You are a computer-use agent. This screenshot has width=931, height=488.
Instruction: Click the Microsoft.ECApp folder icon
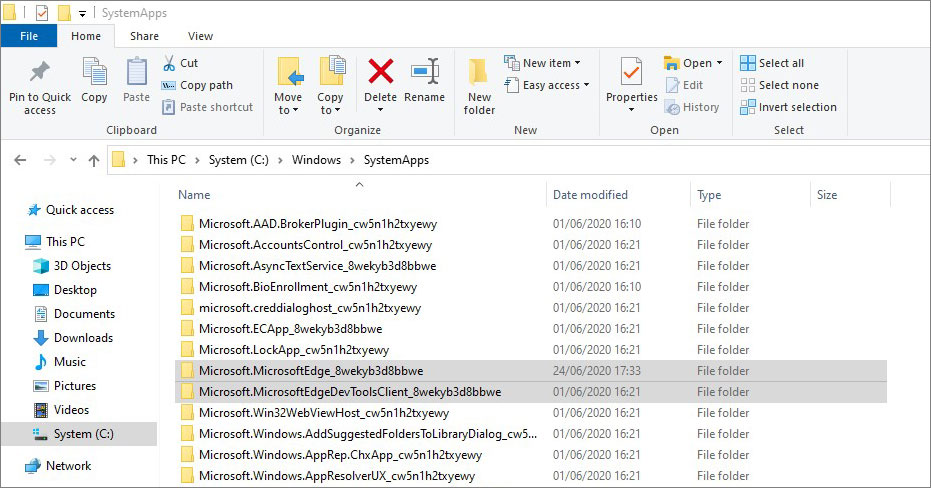[x=187, y=328]
